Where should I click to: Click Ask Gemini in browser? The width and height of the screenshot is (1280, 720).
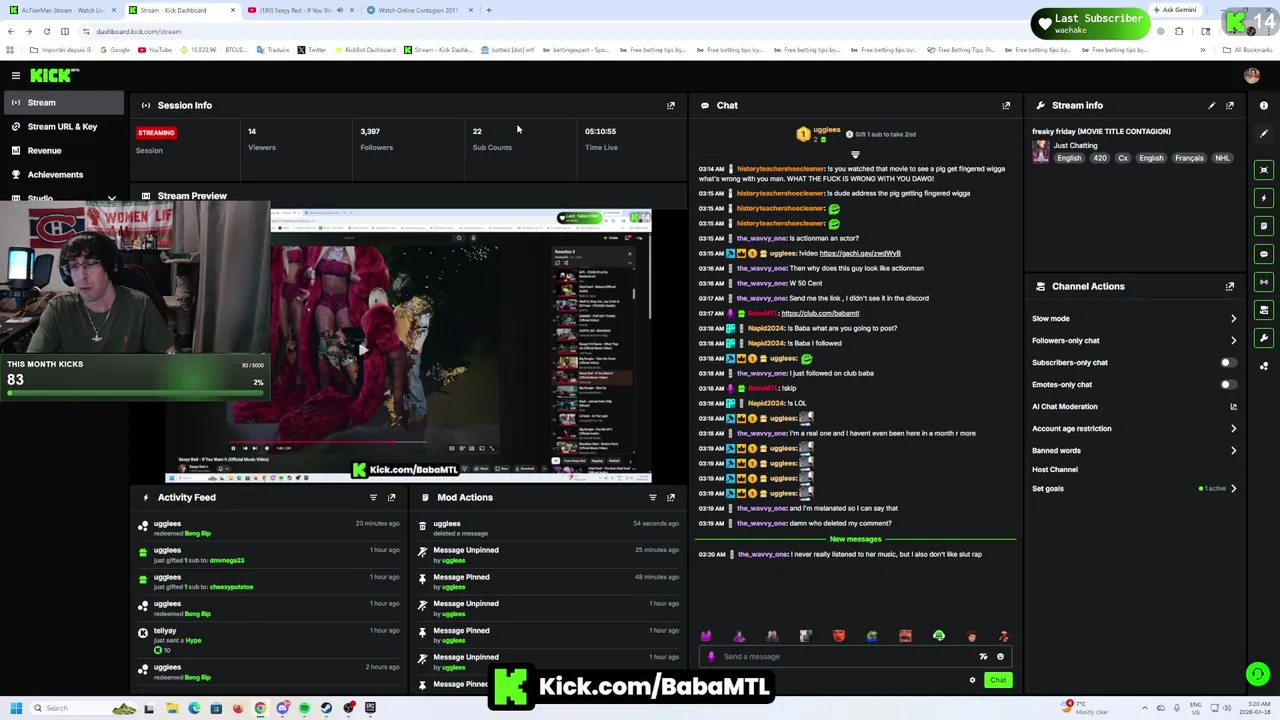[1175, 10]
